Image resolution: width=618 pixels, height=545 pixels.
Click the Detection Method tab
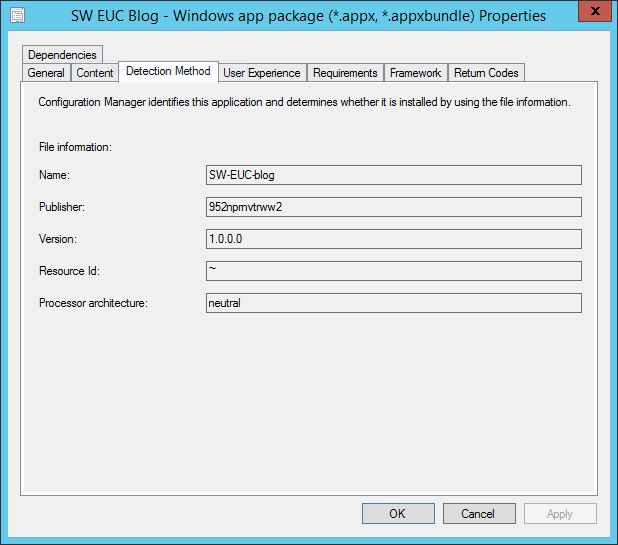tap(168, 71)
